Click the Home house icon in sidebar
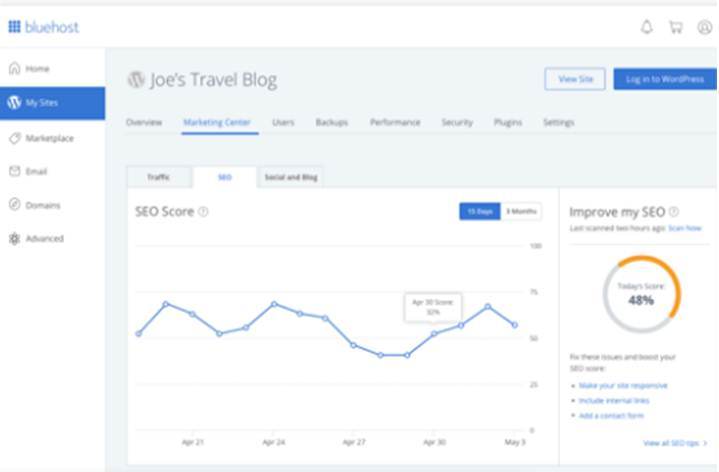This screenshot has width=719, height=472. click(15, 68)
